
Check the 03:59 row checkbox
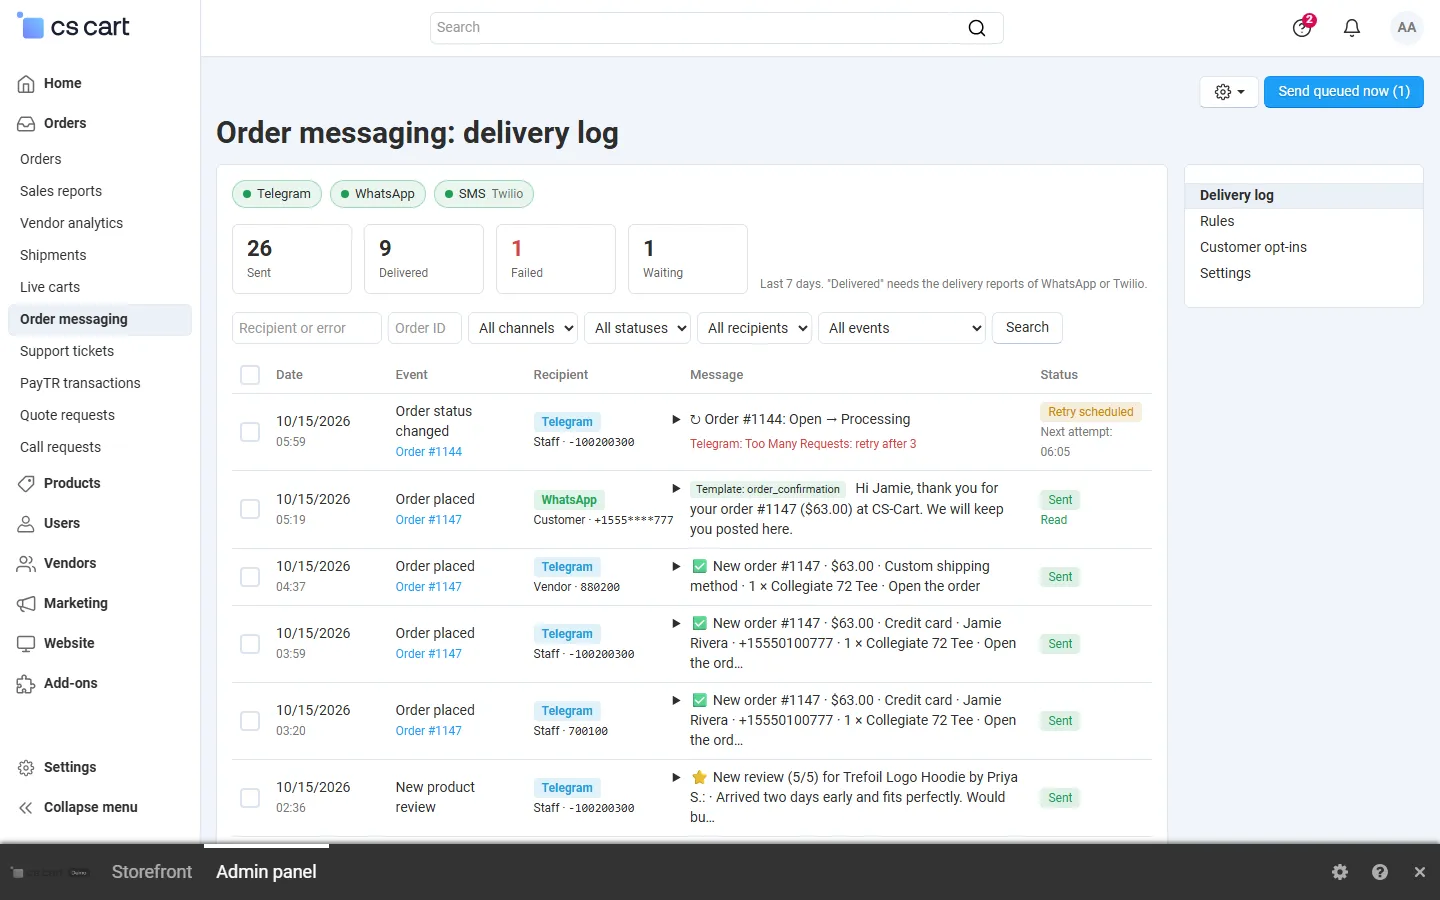[250, 644]
